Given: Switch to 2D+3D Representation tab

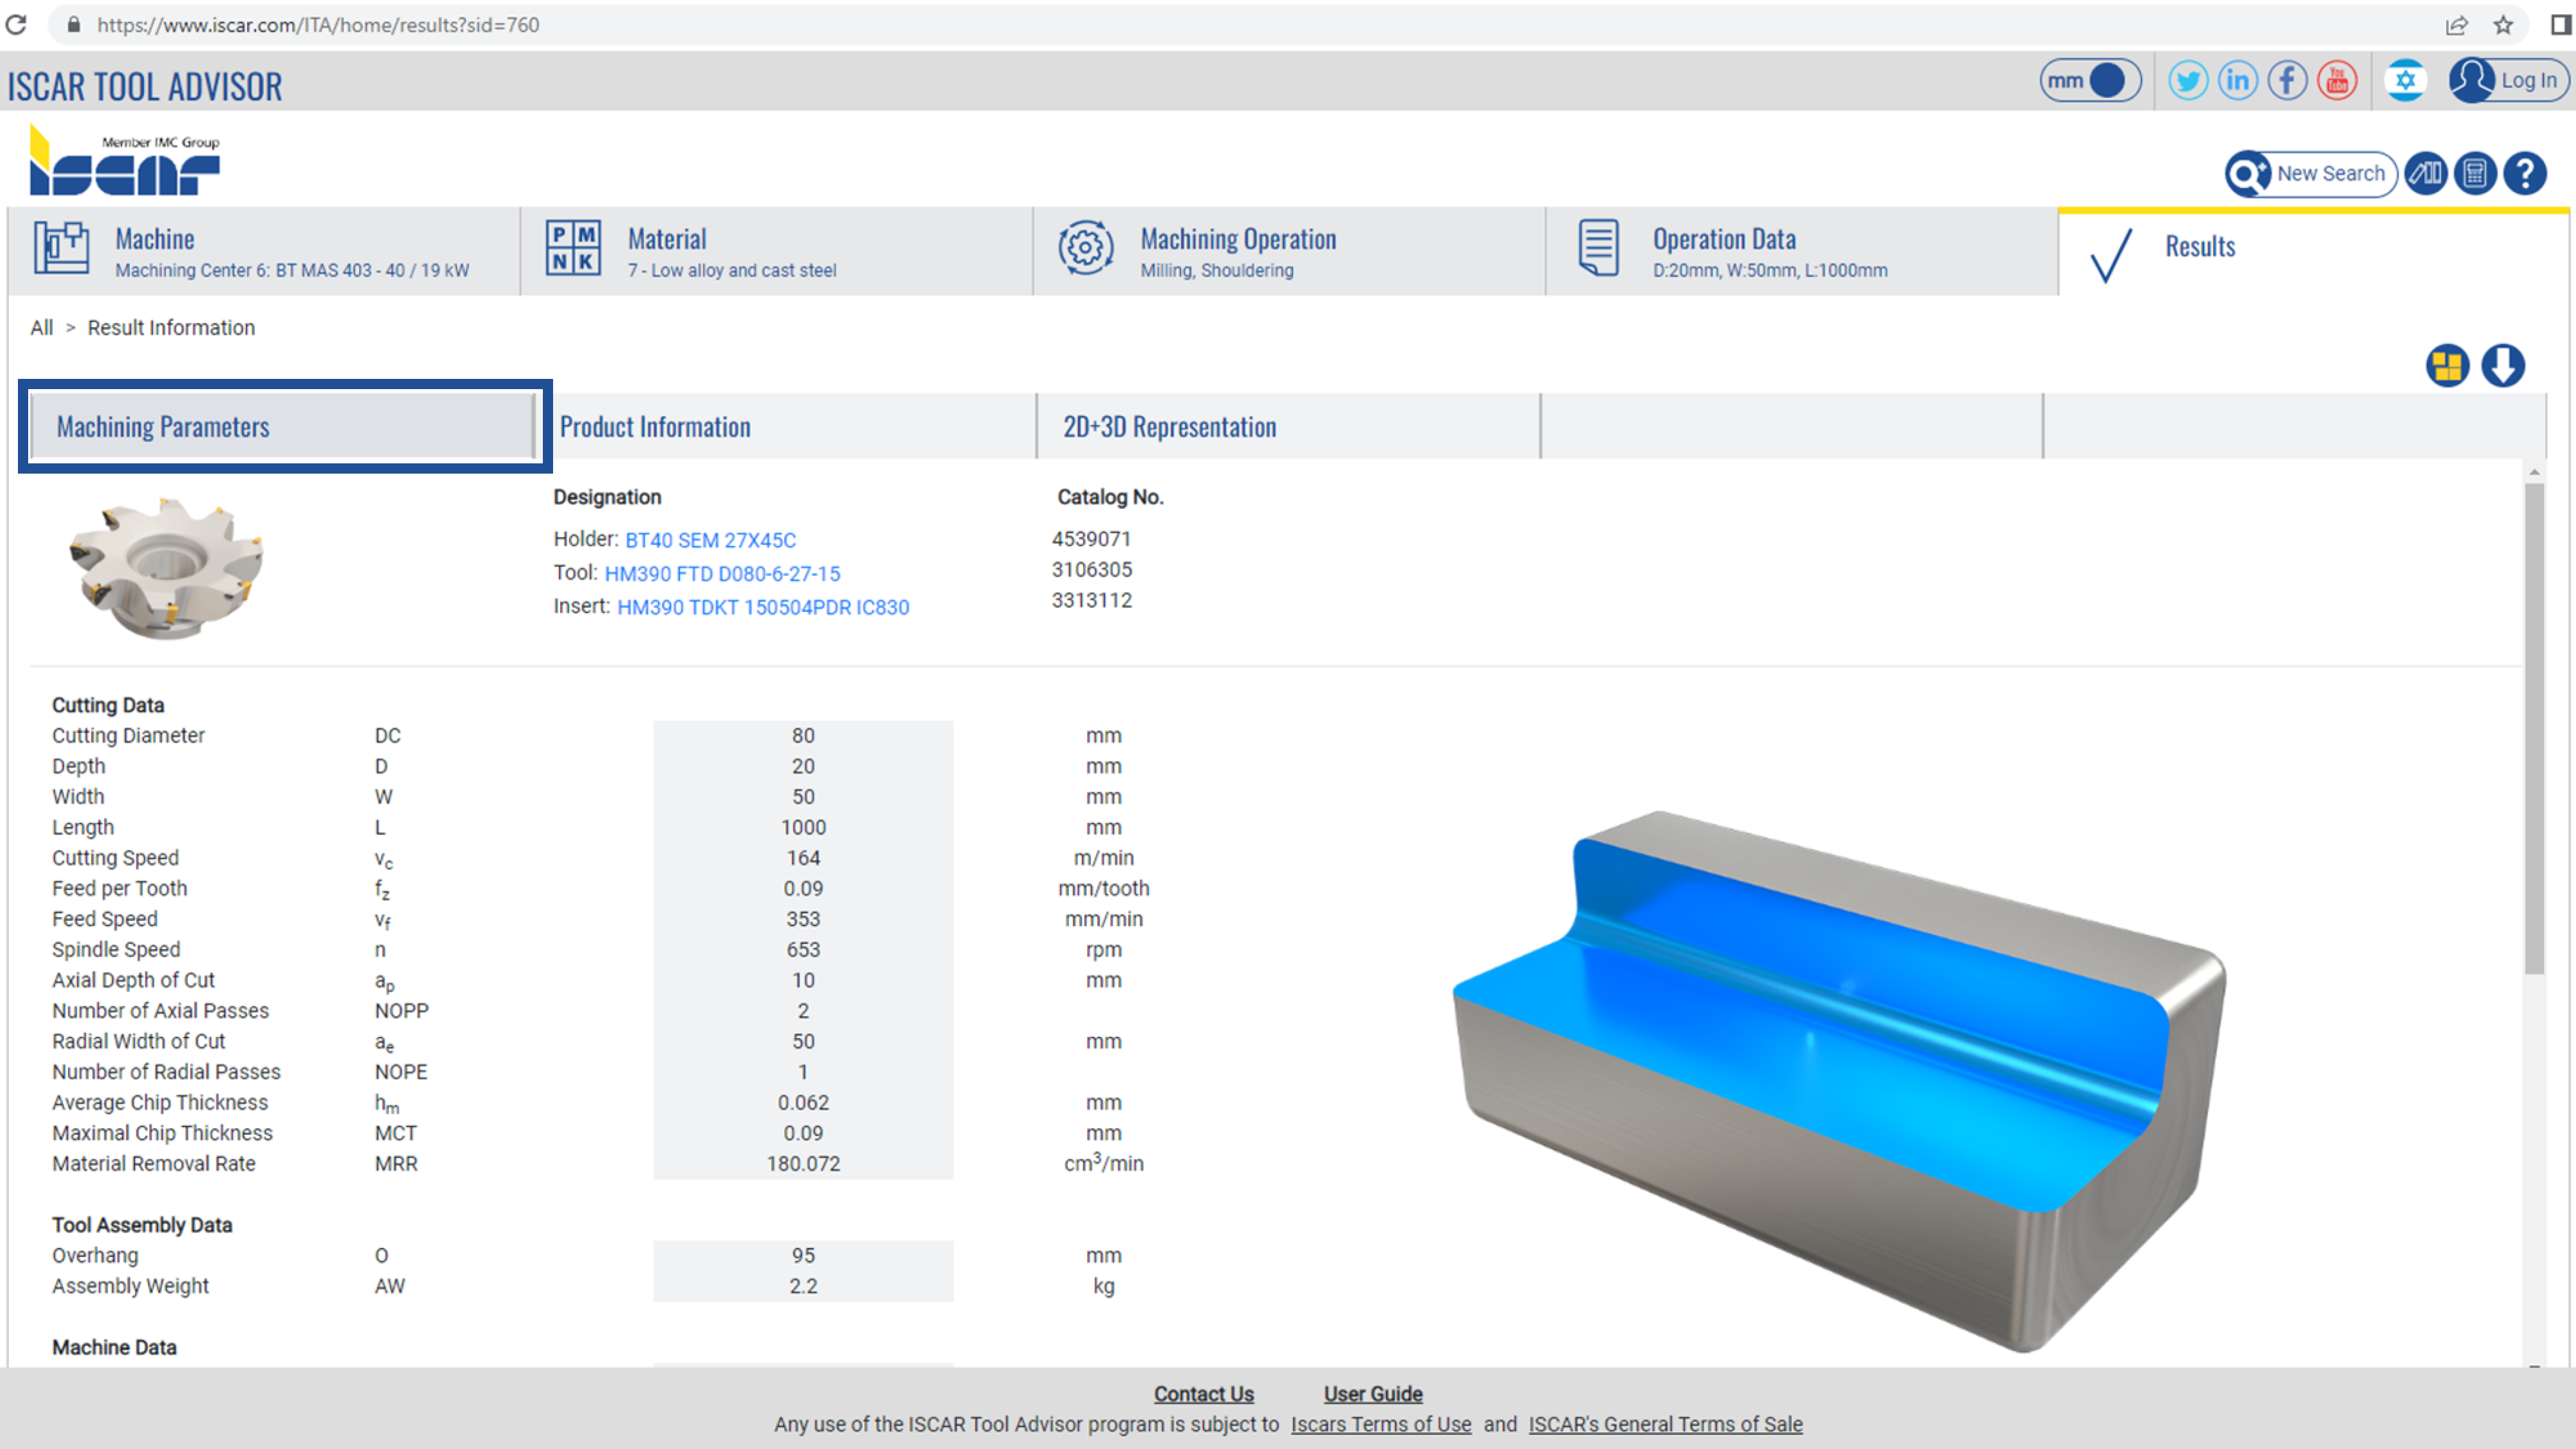Looking at the screenshot, I should click(x=1289, y=426).
